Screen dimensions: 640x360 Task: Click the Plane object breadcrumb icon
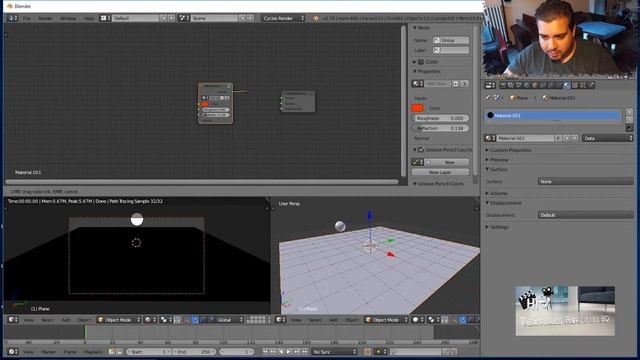tap(513, 98)
